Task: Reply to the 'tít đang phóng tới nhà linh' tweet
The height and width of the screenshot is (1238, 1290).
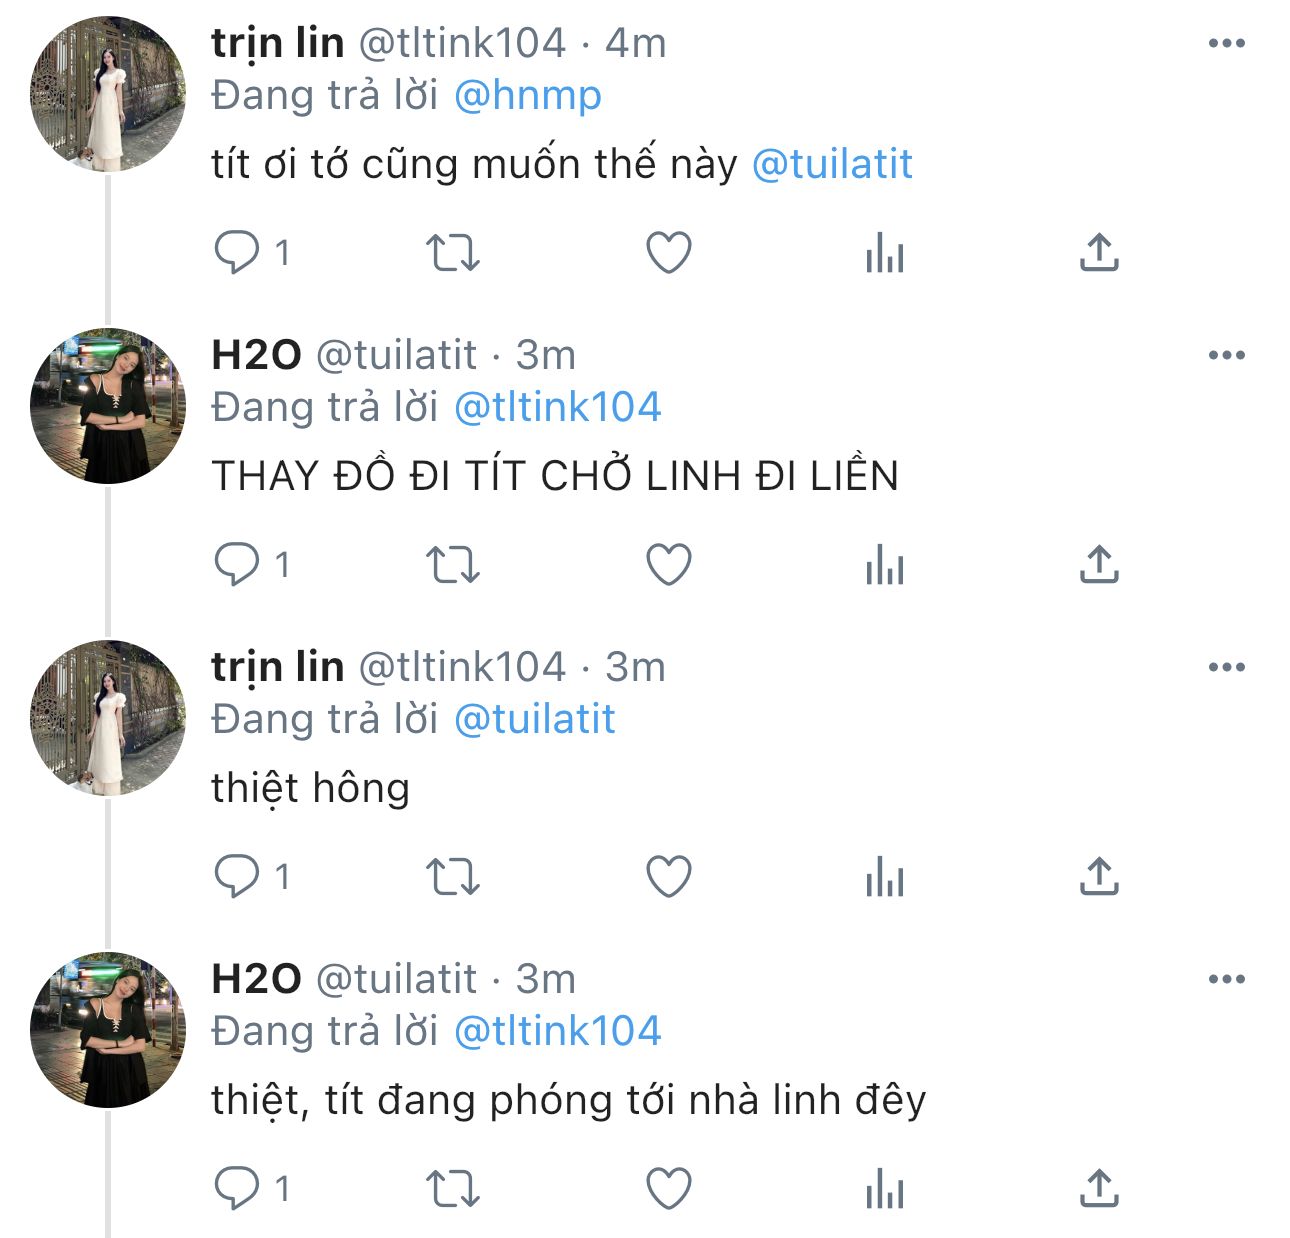Action: [x=237, y=1189]
